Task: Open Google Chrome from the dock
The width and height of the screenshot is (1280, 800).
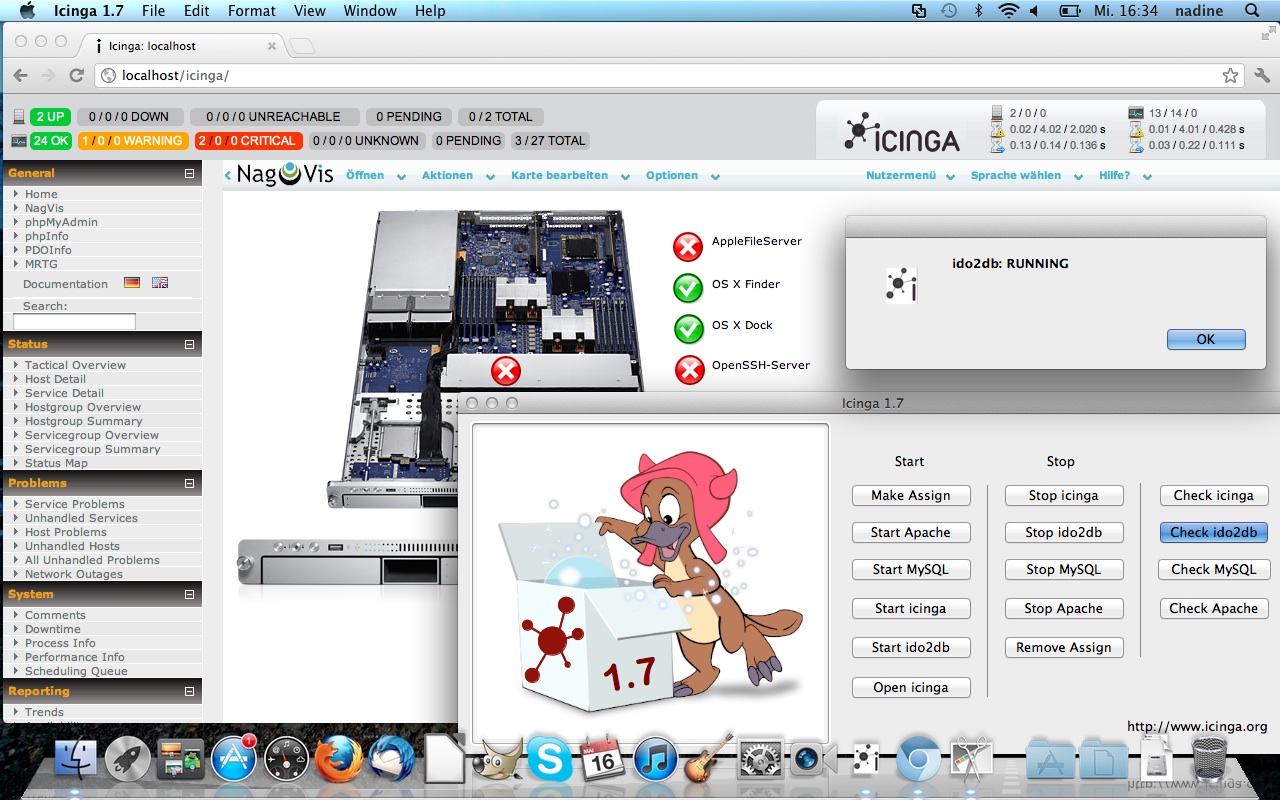Action: [918, 758]
